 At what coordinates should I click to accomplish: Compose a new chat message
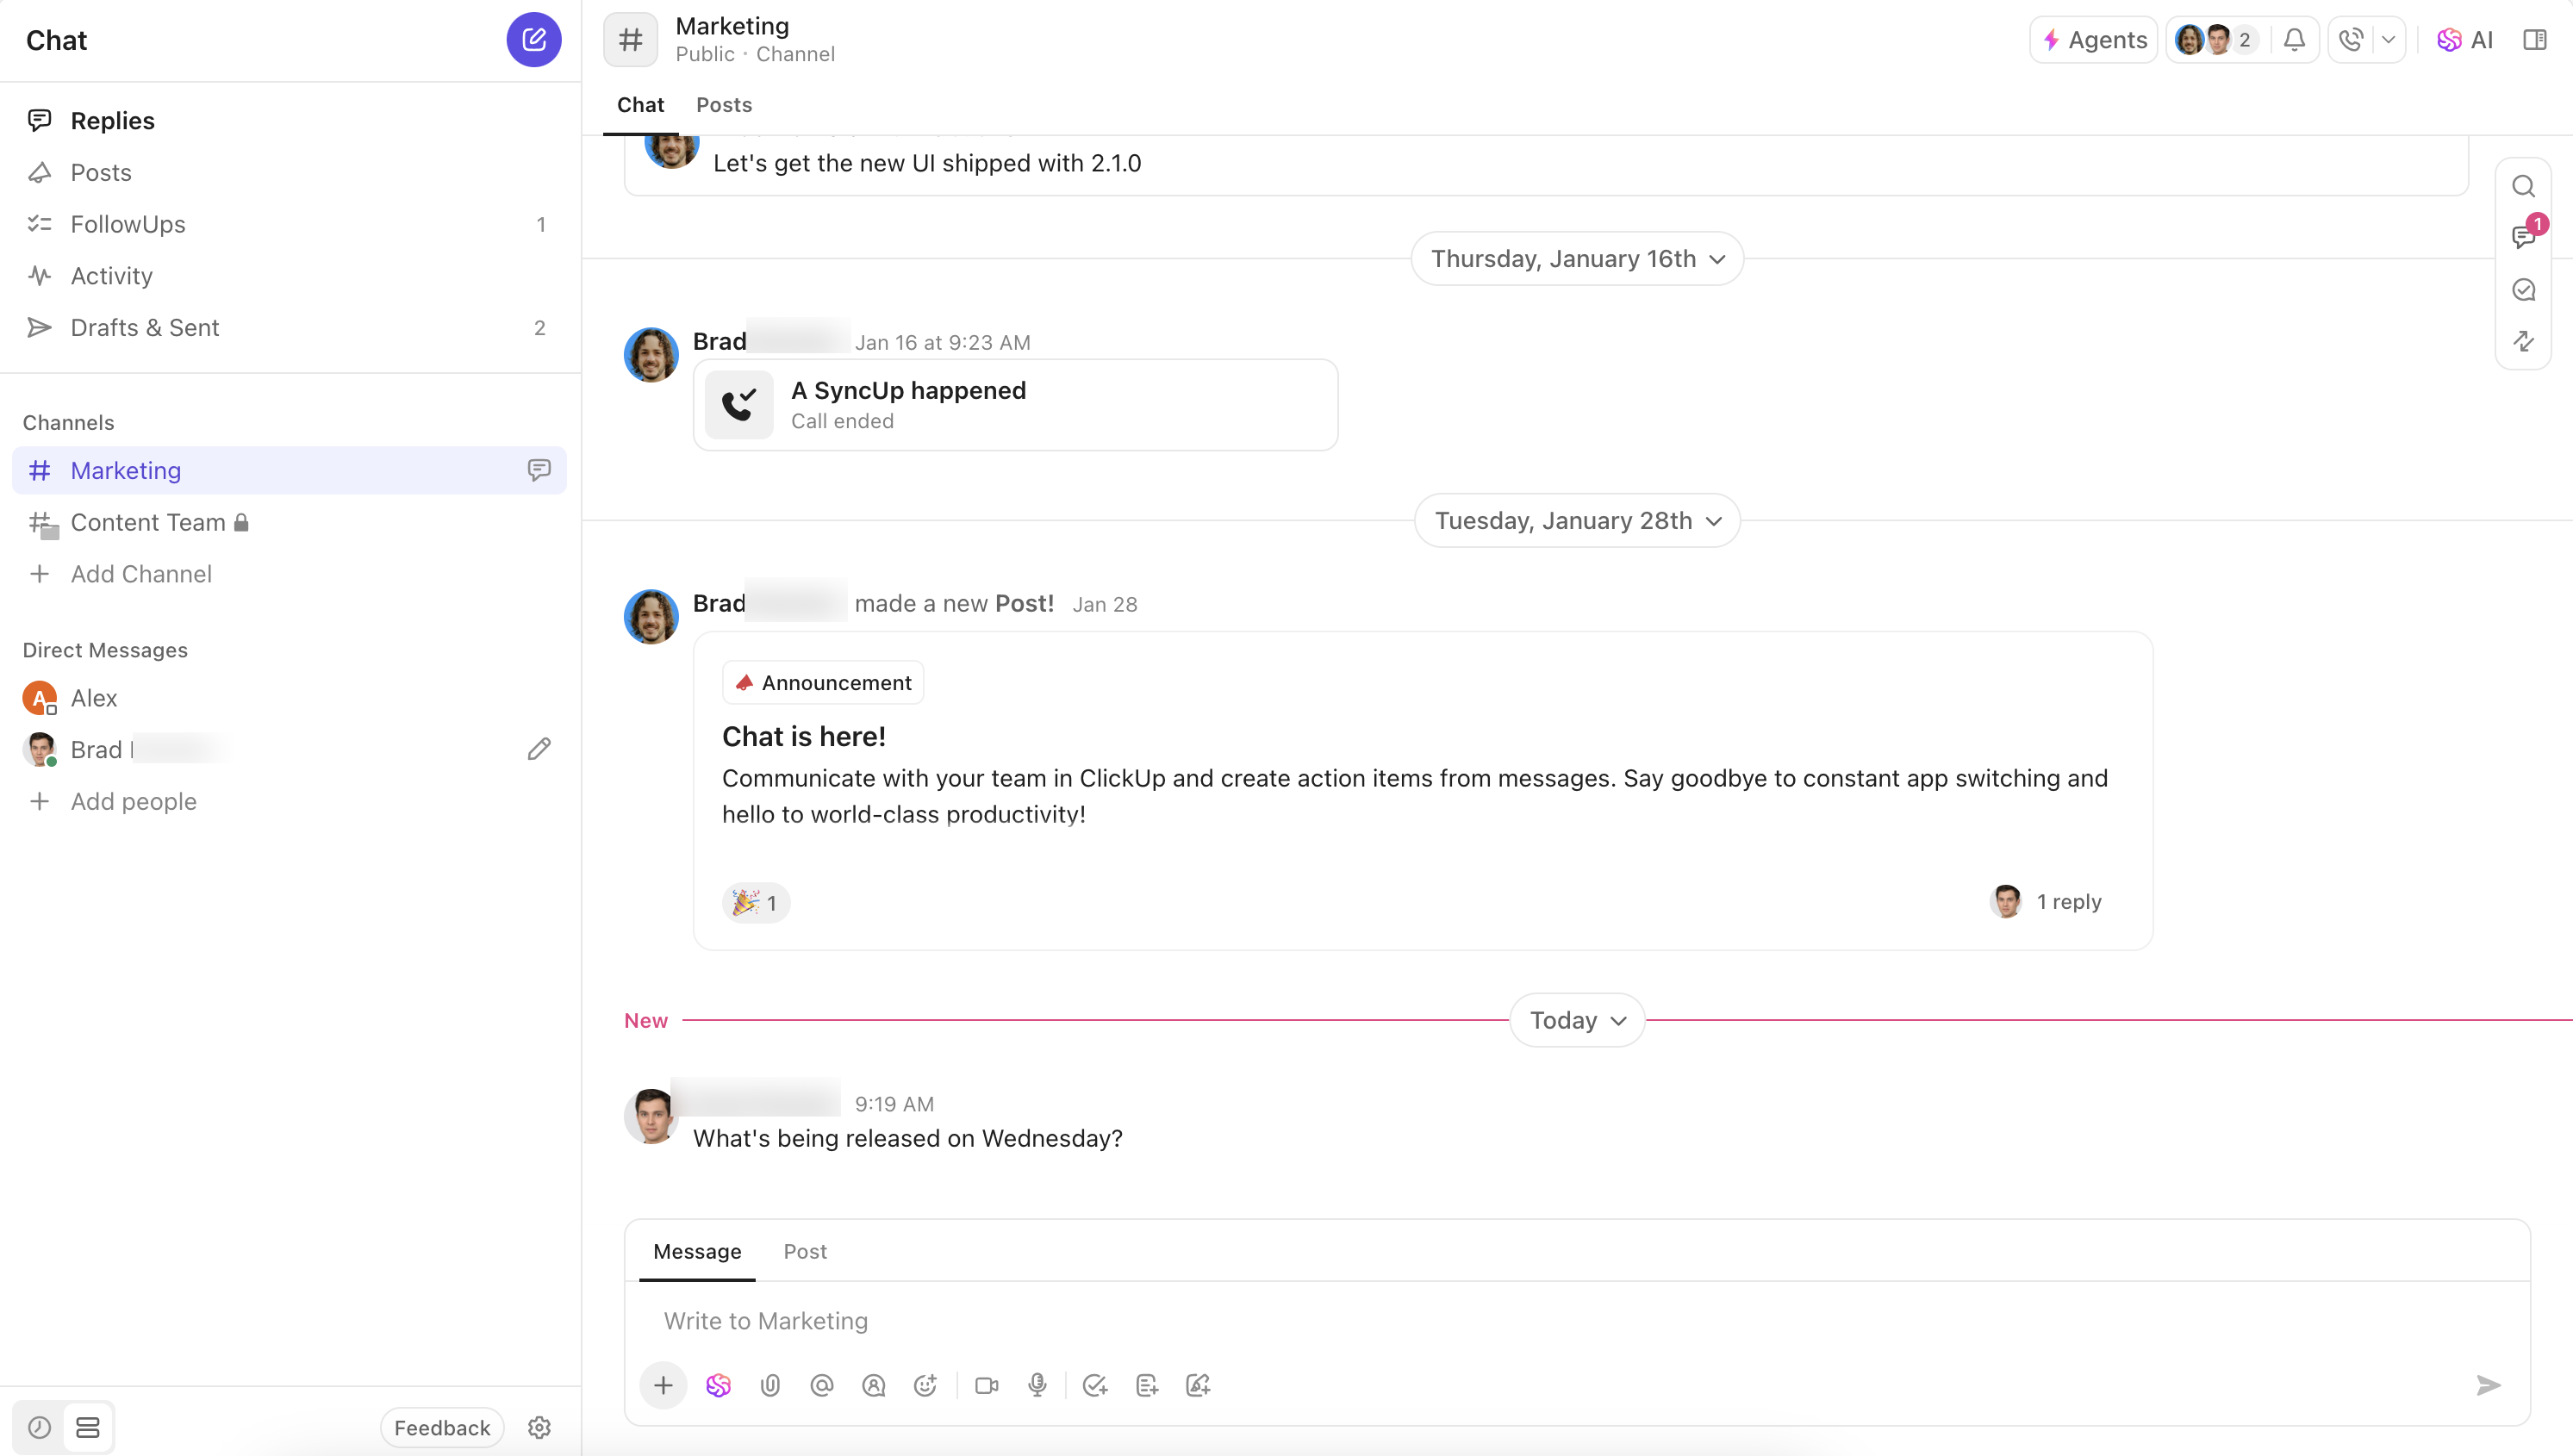tap(533, 39)
